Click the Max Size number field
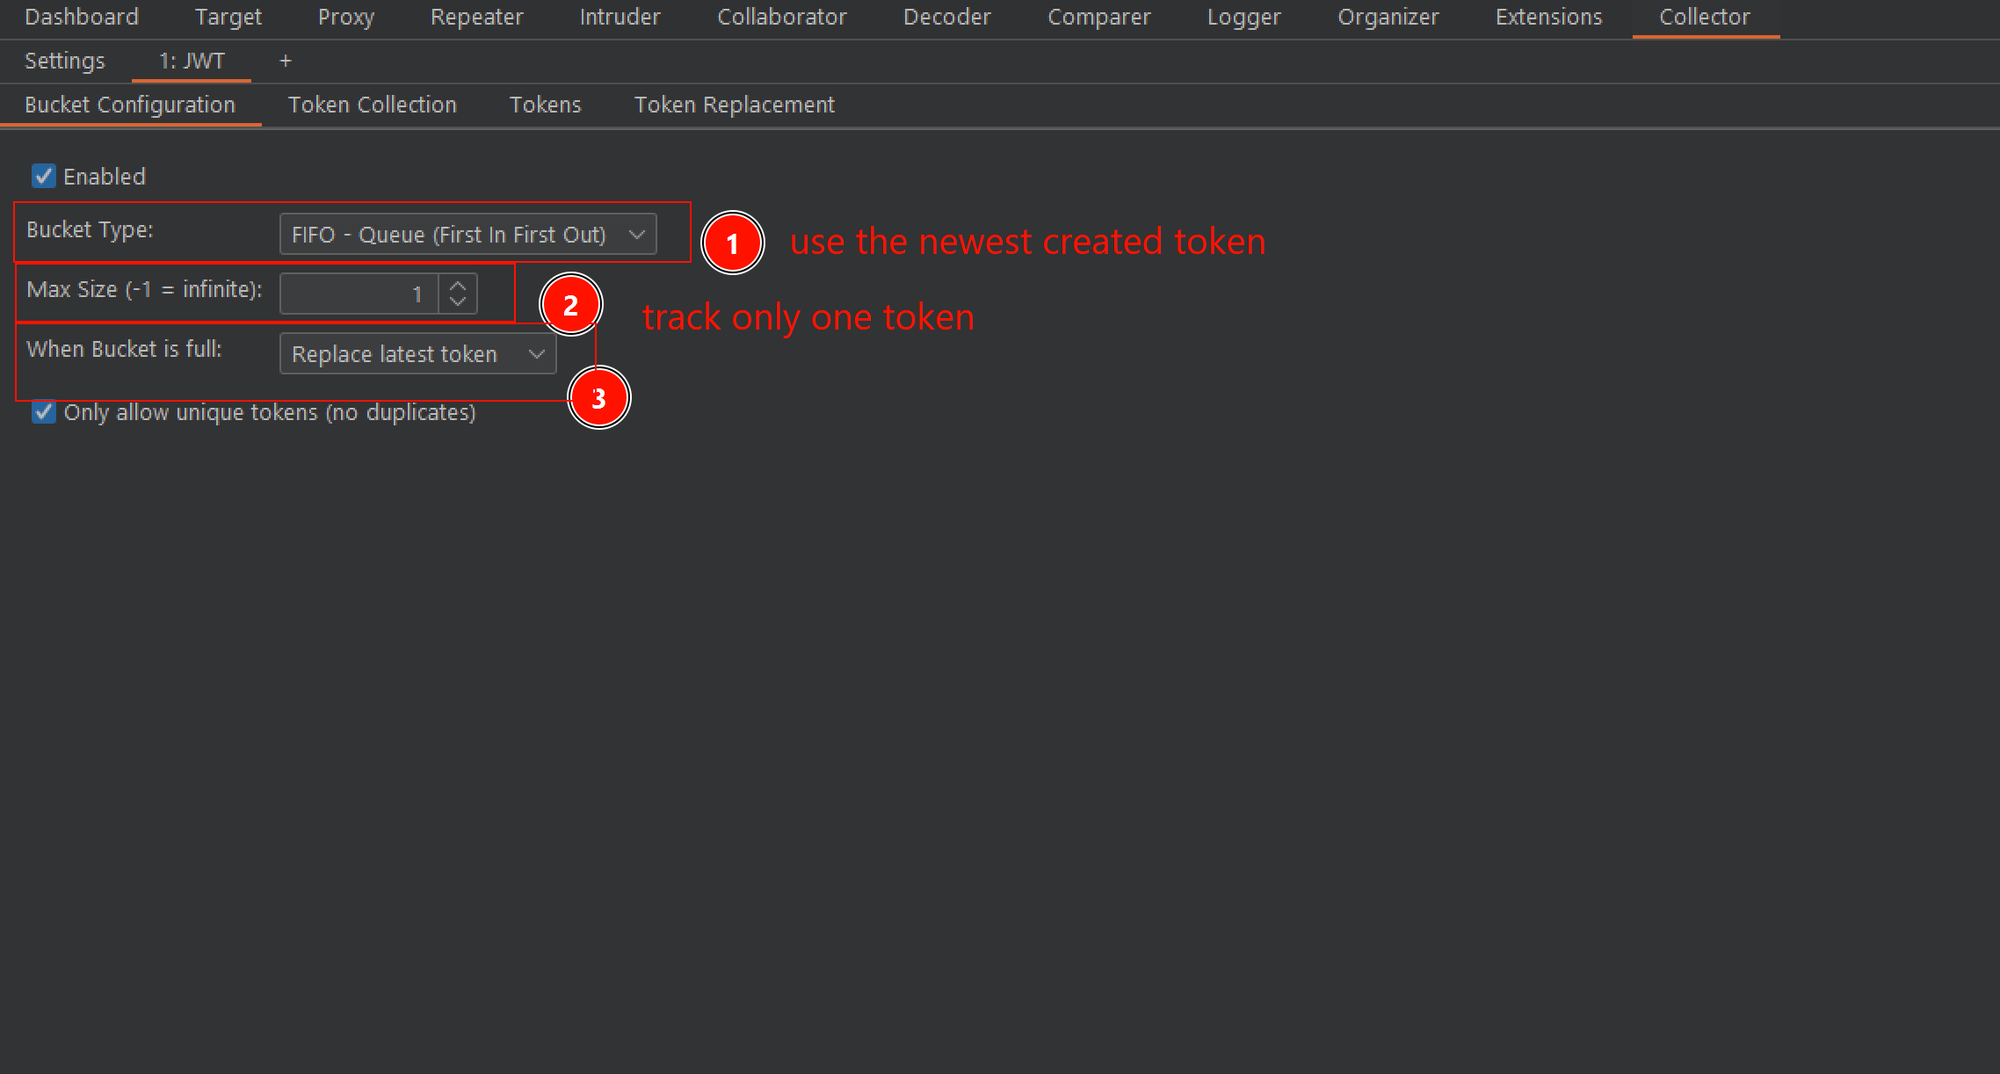This screenshot has height=1074, width=2000. click(359, 294)
